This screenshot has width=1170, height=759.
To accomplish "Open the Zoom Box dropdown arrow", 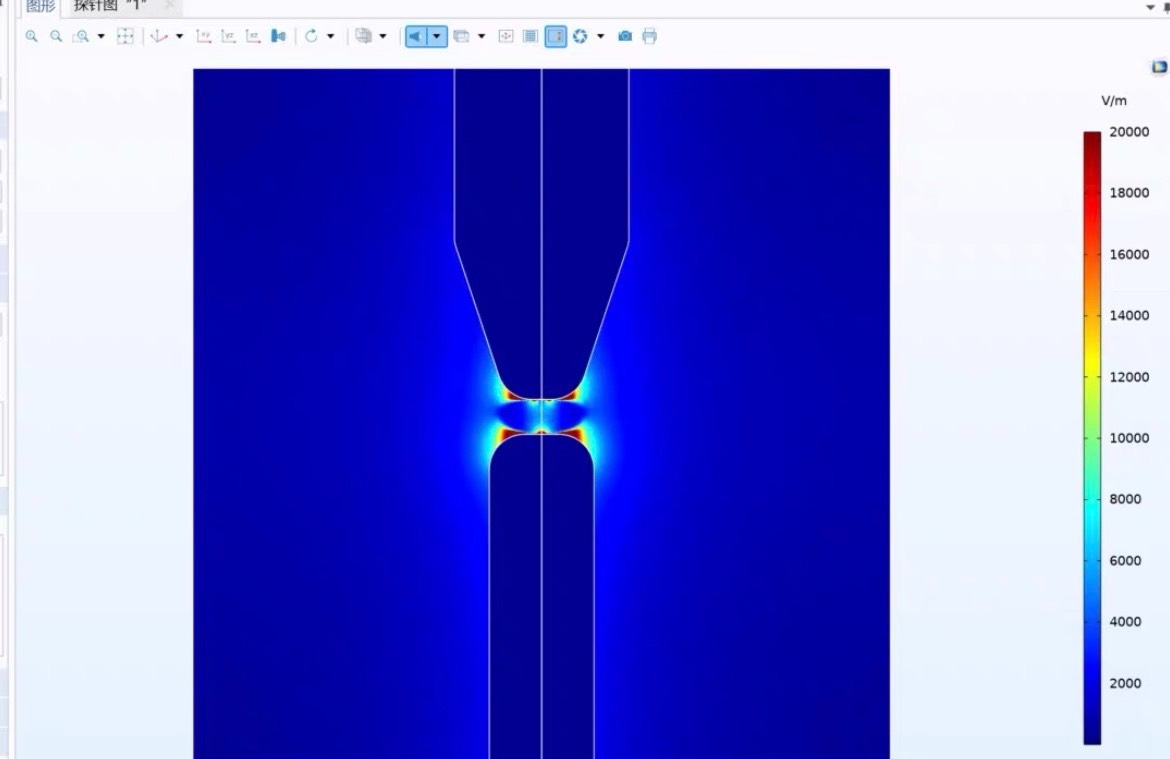I will tap(101, 36).
